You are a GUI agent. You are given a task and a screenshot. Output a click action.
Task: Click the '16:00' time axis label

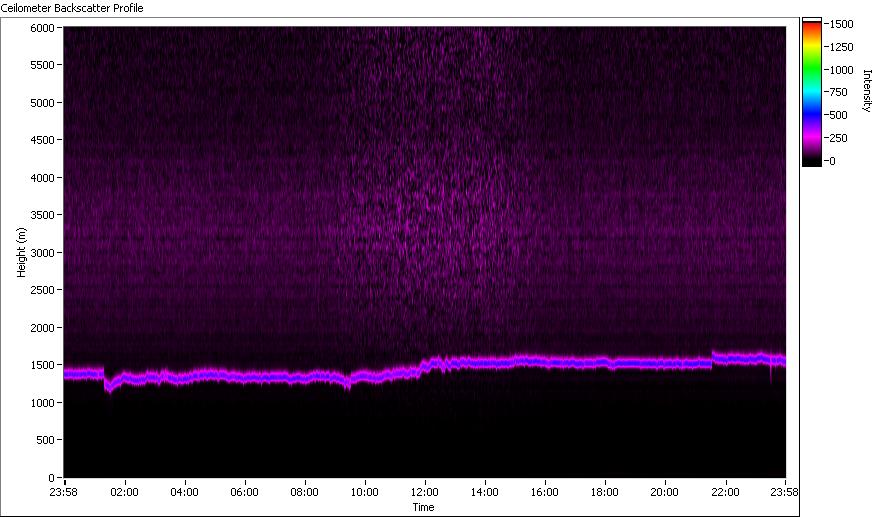pyautogui.click(x=545, y=492)
